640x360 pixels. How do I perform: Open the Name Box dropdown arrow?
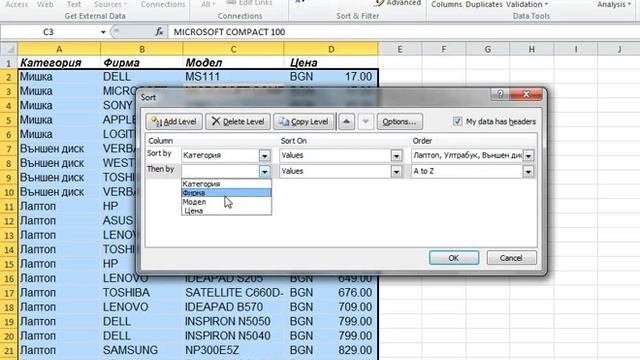point(103,32)
